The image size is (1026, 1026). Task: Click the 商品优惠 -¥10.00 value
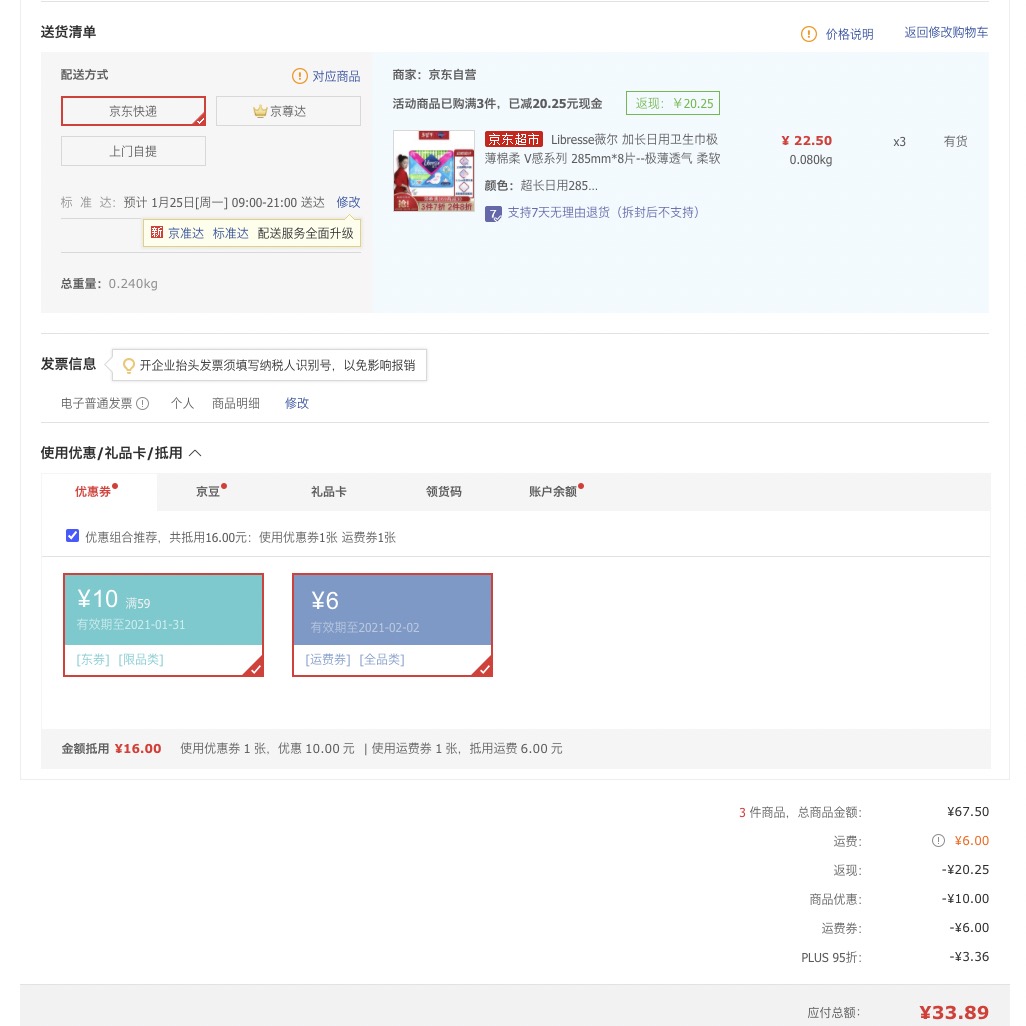pos(965,899)
